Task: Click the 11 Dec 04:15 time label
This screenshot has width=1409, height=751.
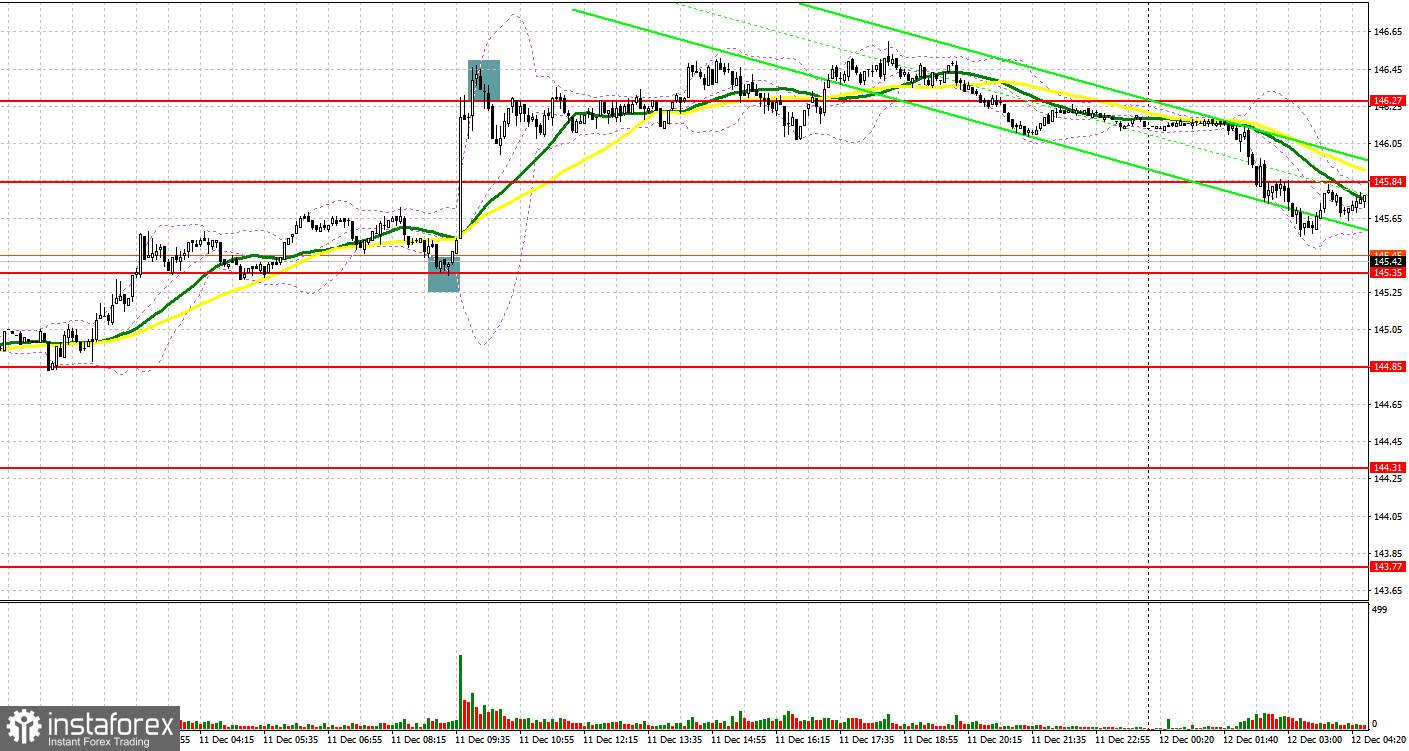Action: tap(229, 740)
